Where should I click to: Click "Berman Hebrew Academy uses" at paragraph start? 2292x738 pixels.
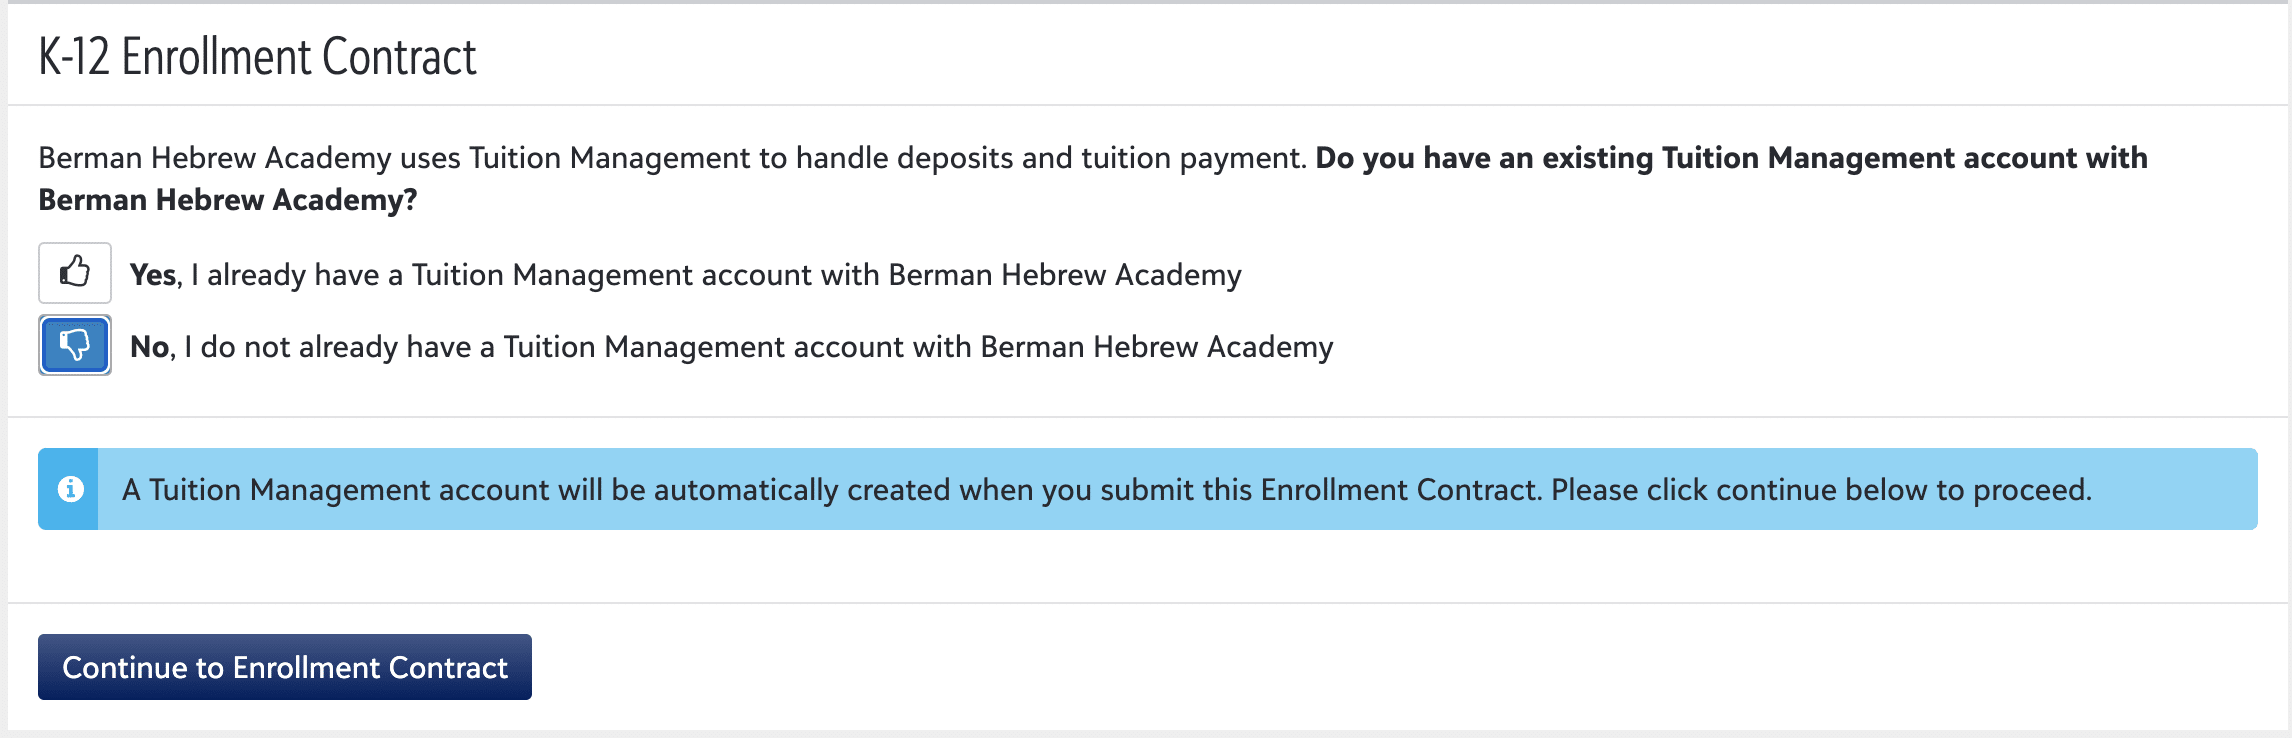[x=250, y=158]
